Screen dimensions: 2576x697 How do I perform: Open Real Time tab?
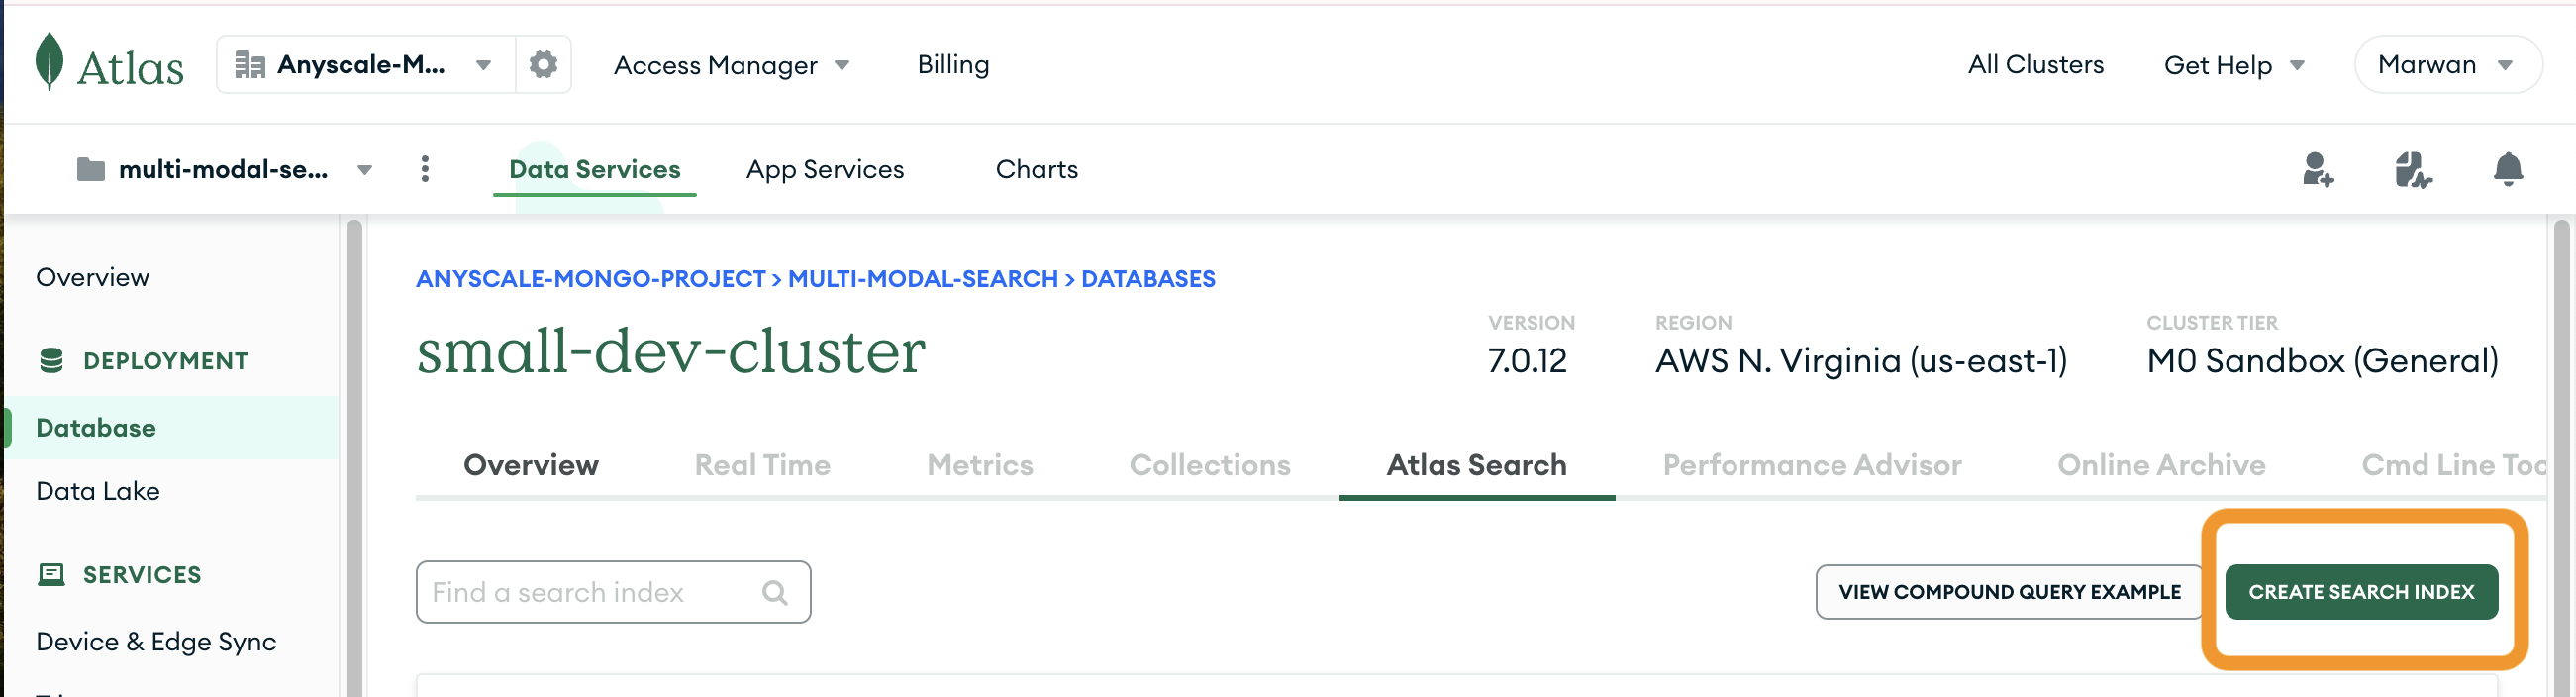[762, 465]
